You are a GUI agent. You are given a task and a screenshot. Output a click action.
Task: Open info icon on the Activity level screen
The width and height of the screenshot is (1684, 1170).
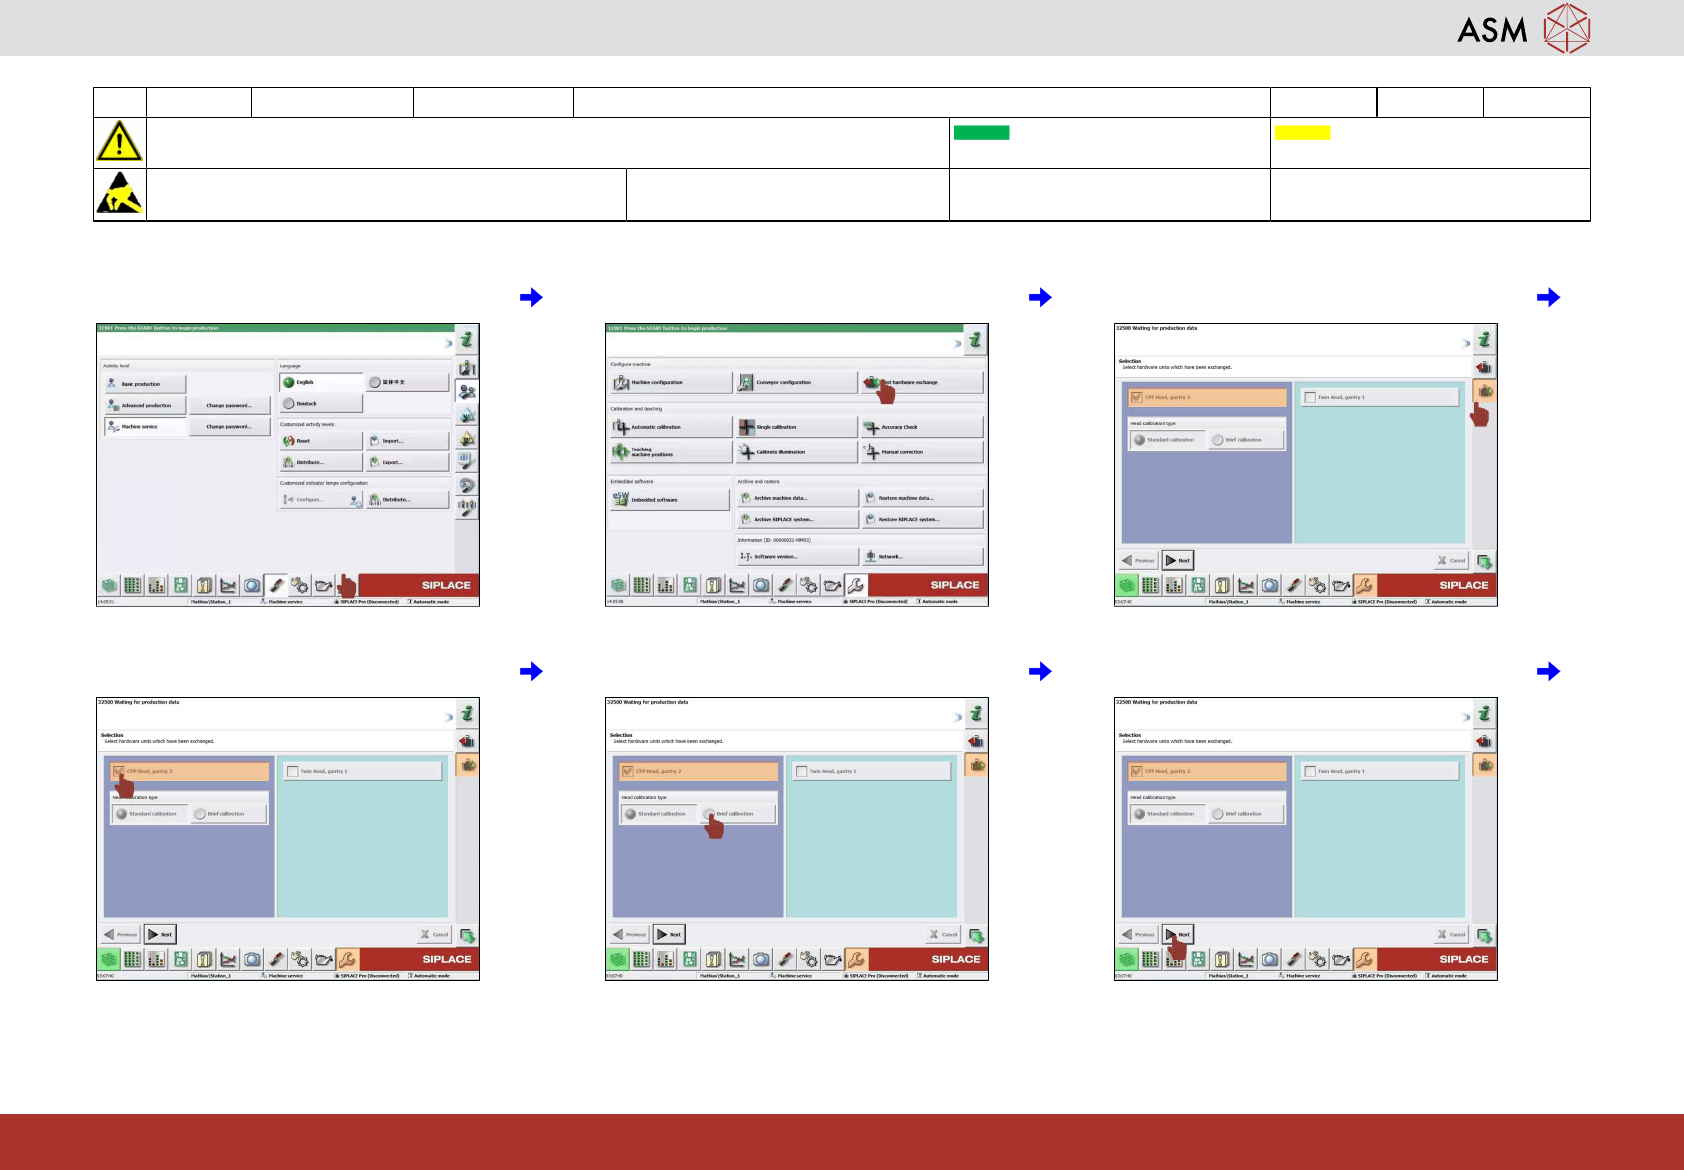467,340
